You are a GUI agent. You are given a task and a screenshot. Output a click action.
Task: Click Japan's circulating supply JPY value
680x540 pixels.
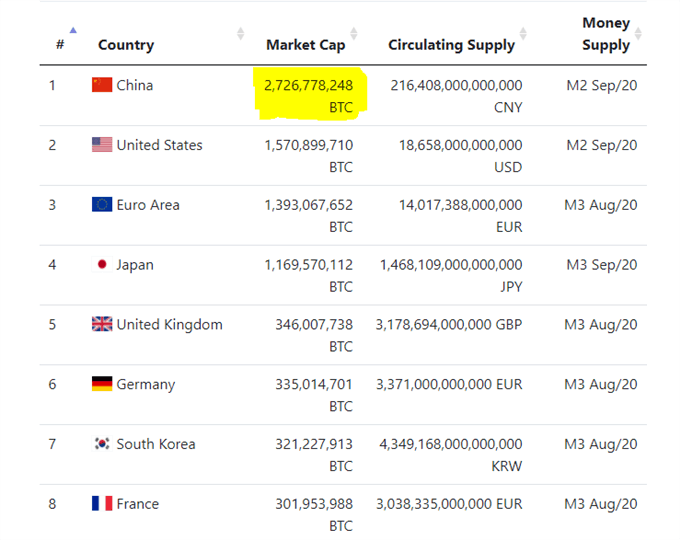pos(451,275)
